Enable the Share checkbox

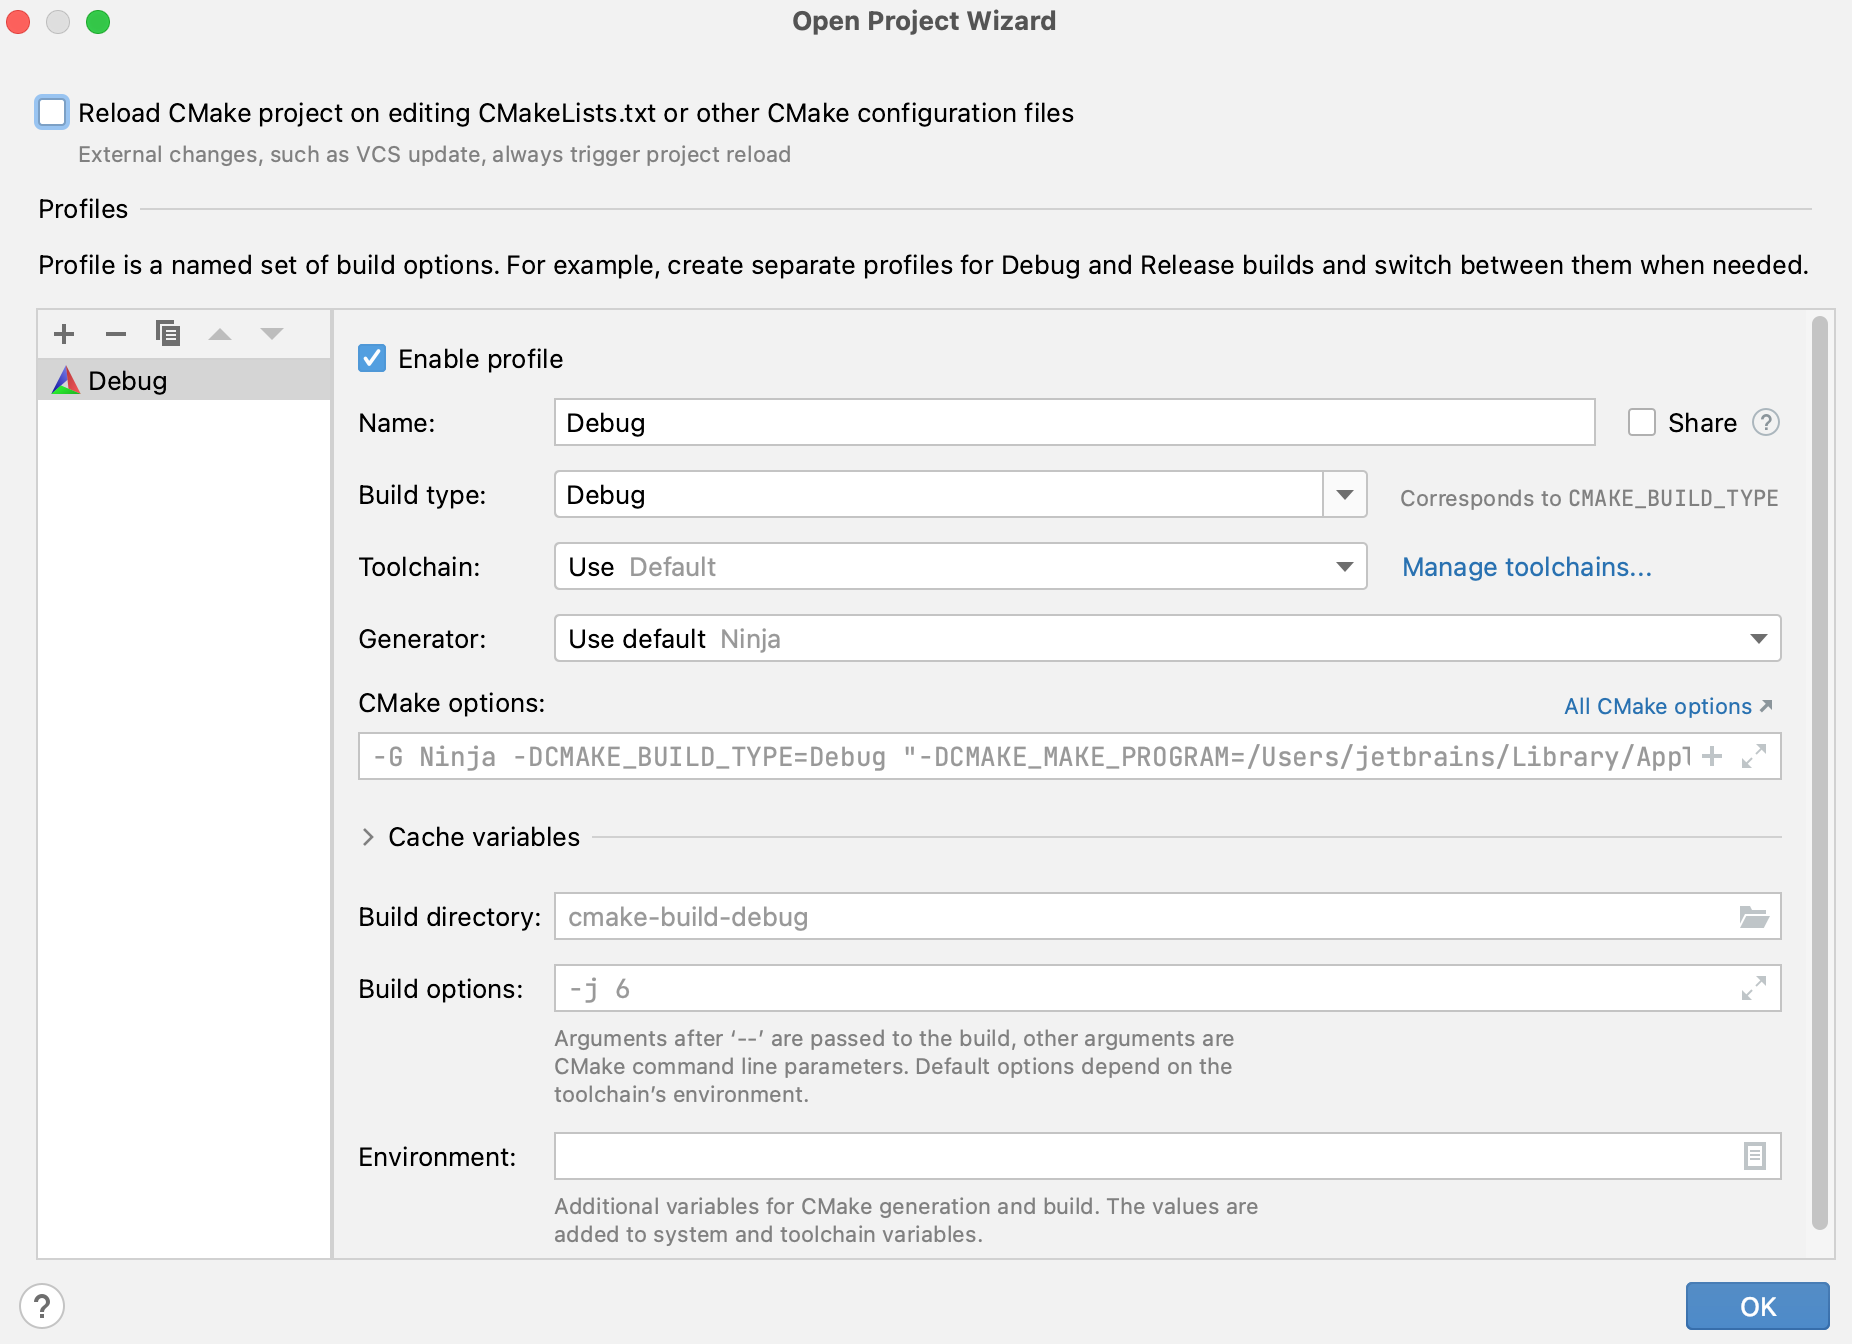tap(1642, 423)
